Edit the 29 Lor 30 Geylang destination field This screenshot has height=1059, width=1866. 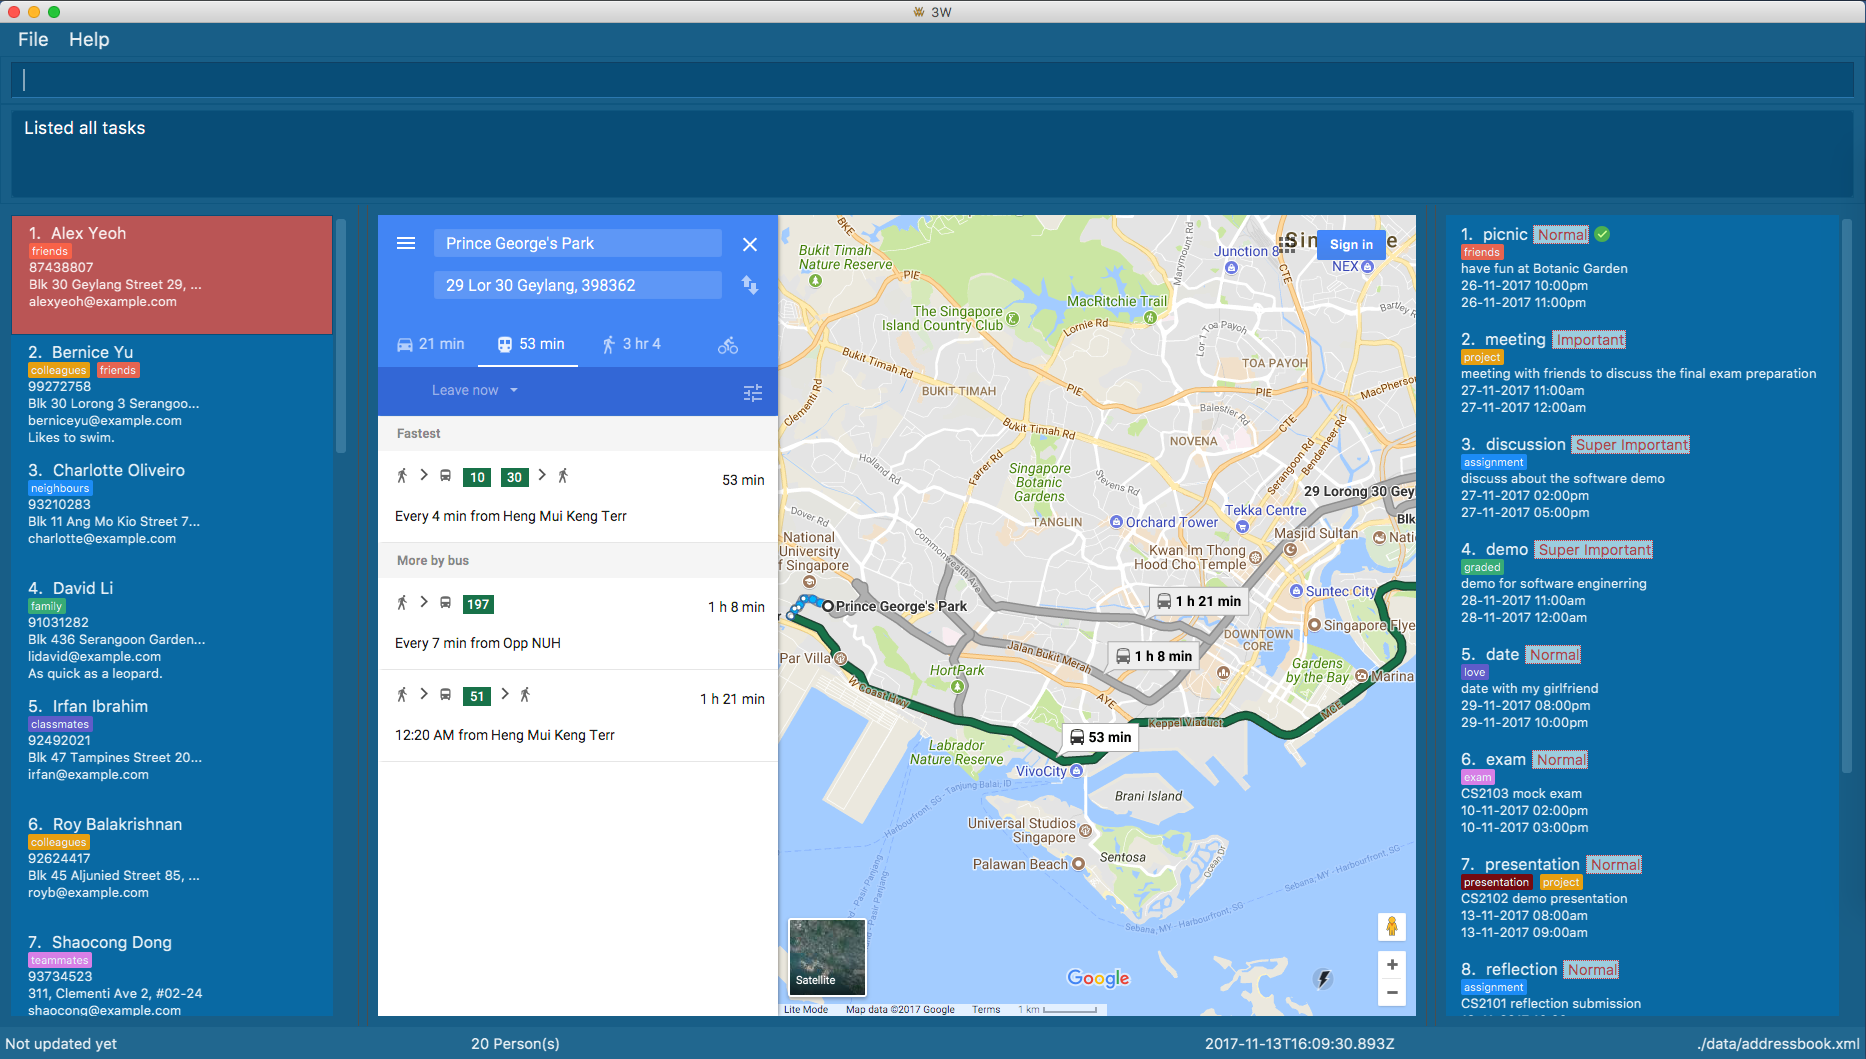click(578, 285)
